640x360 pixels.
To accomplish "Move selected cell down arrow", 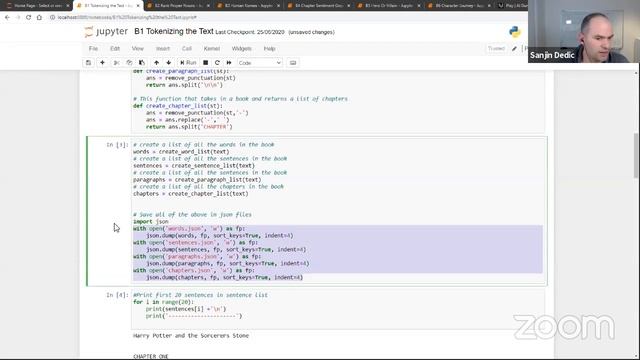I will point(169,63).
